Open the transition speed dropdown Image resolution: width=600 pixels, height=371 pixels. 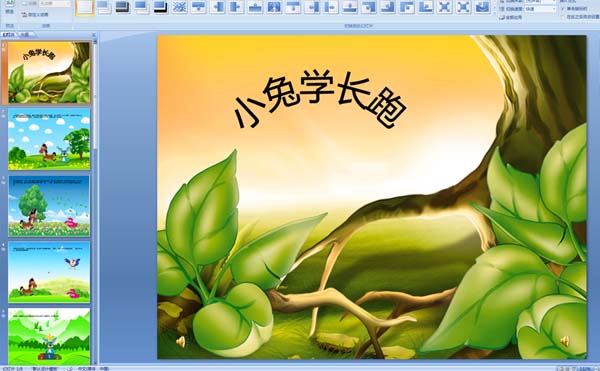(x=540, y=8)
